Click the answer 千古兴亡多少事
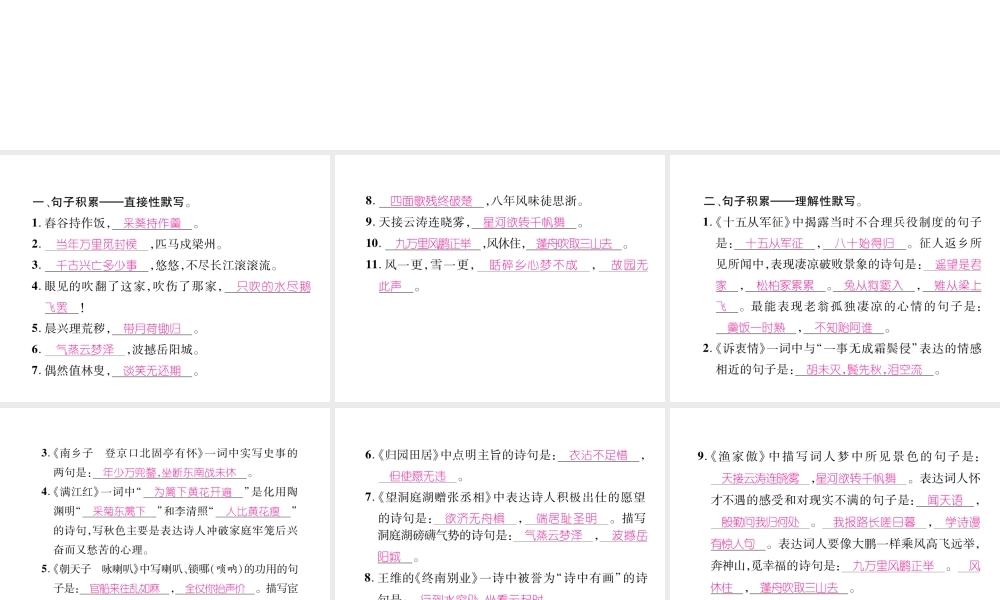The height and width of the screenshot is (600, 1000). pos(96,266)
